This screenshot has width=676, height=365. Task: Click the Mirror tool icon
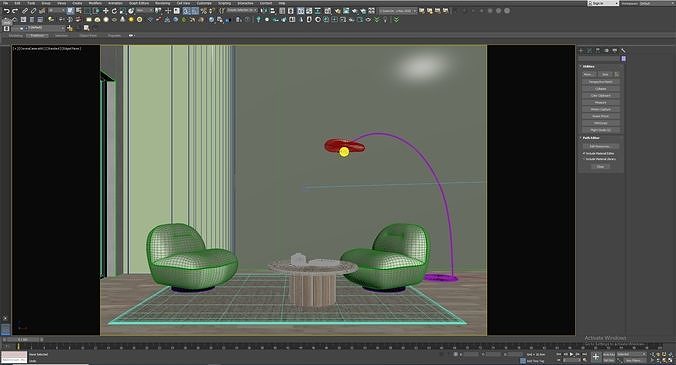click(x=263, y=11)
